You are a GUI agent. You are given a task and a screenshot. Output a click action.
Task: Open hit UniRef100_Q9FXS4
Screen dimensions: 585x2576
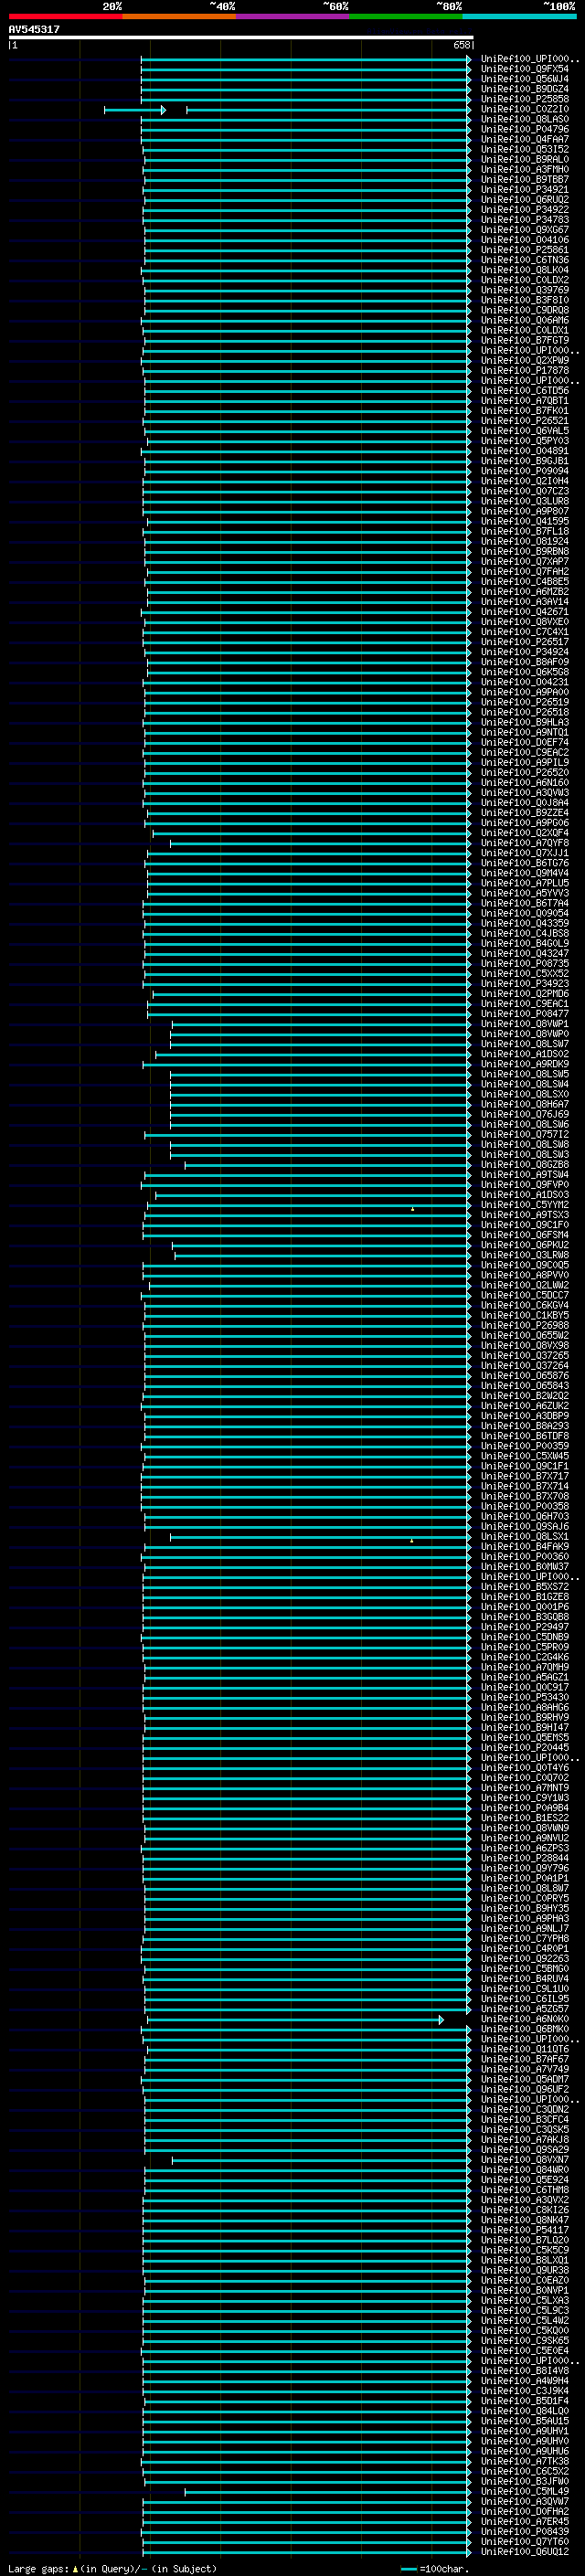point(524,69)
